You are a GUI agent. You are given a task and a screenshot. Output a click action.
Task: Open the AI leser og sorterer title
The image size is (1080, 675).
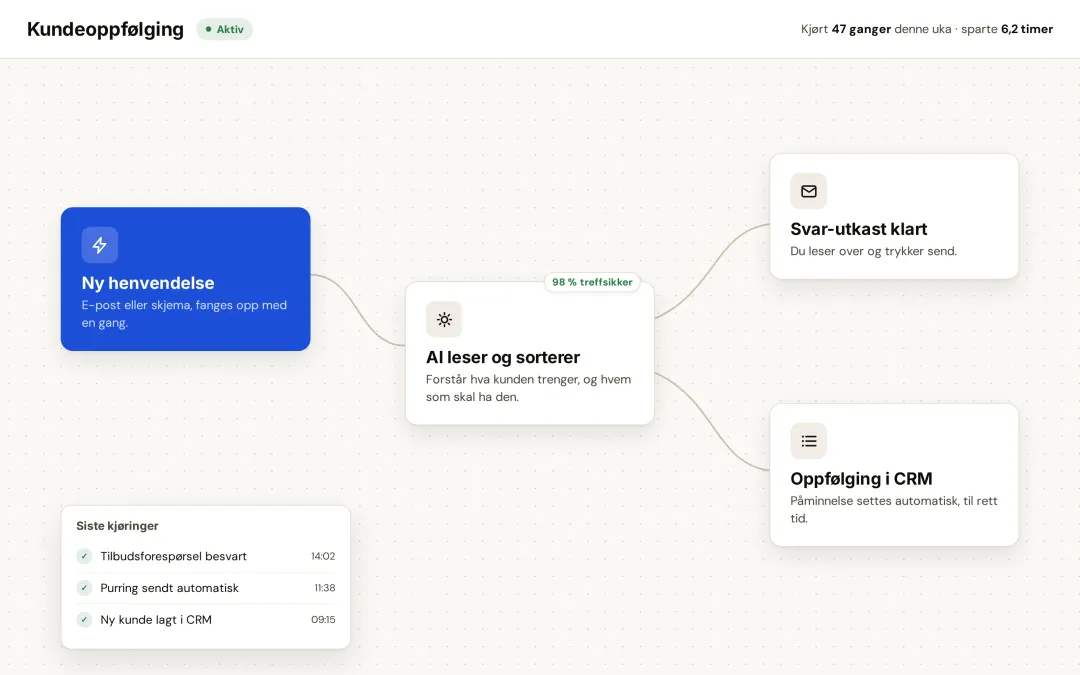(503, 357)
